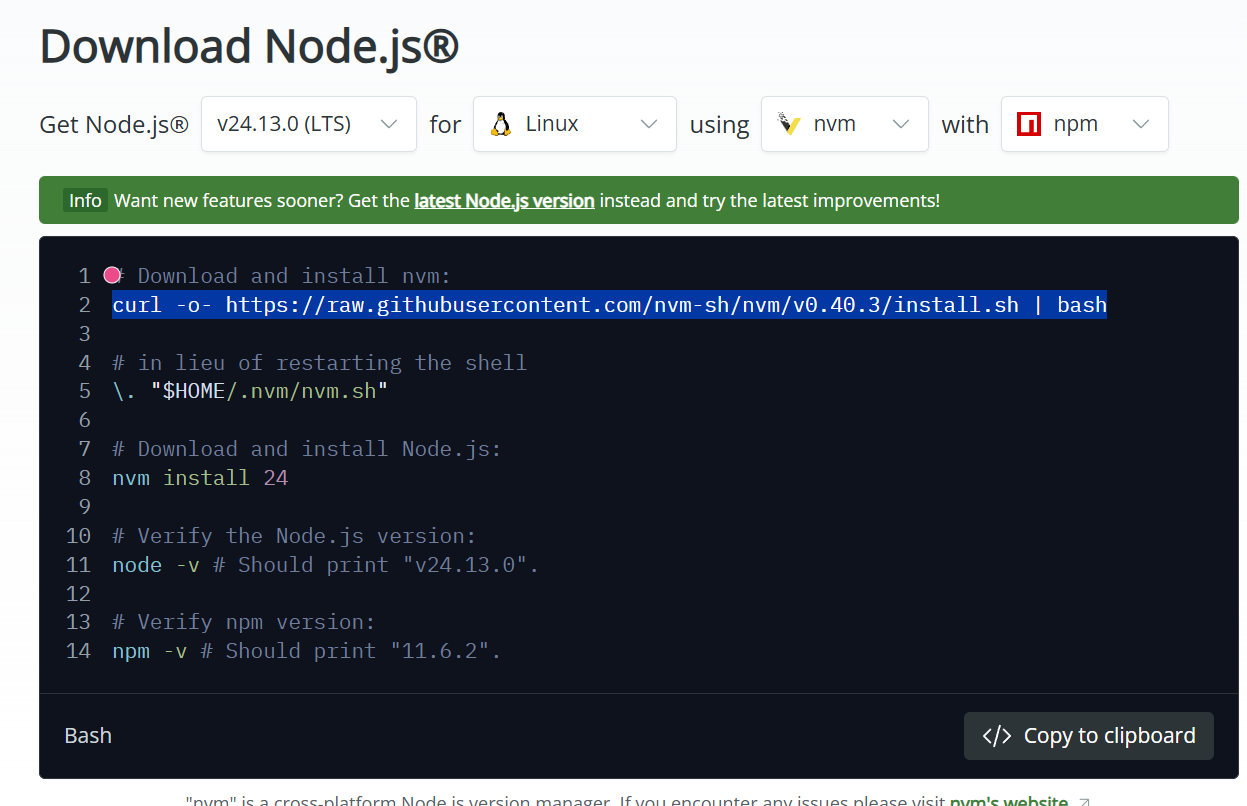This screenshot has width=1247, height=806.
Task: Click the Linux penguin icon
Action: 501,124
